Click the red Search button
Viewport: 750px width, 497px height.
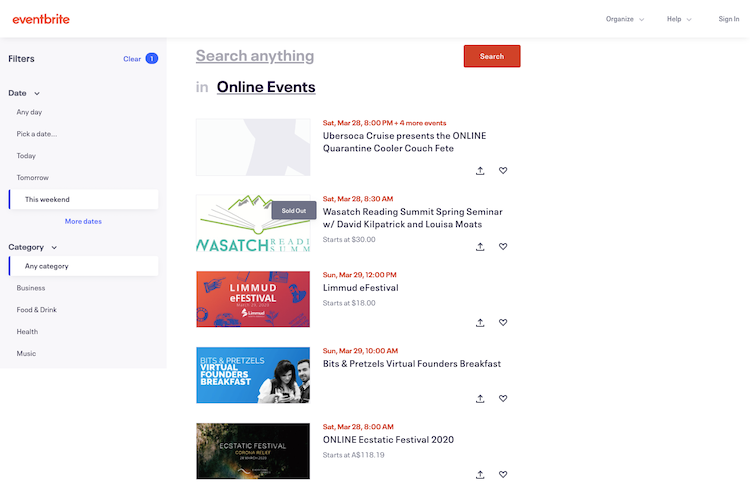(x=492, y=56)
